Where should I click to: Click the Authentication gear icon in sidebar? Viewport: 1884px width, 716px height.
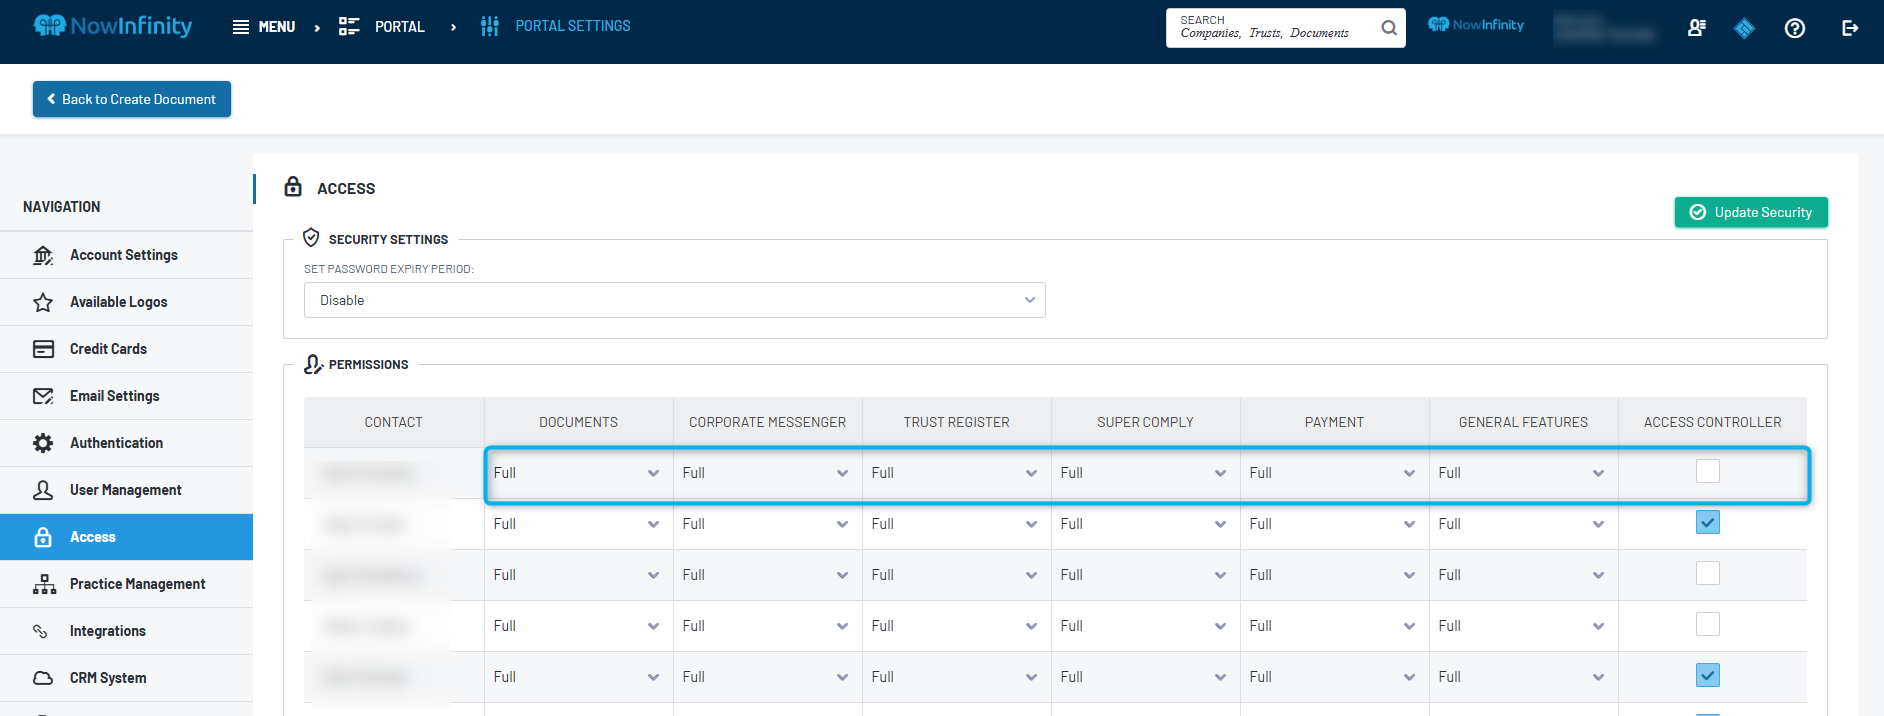coord(43,443)
